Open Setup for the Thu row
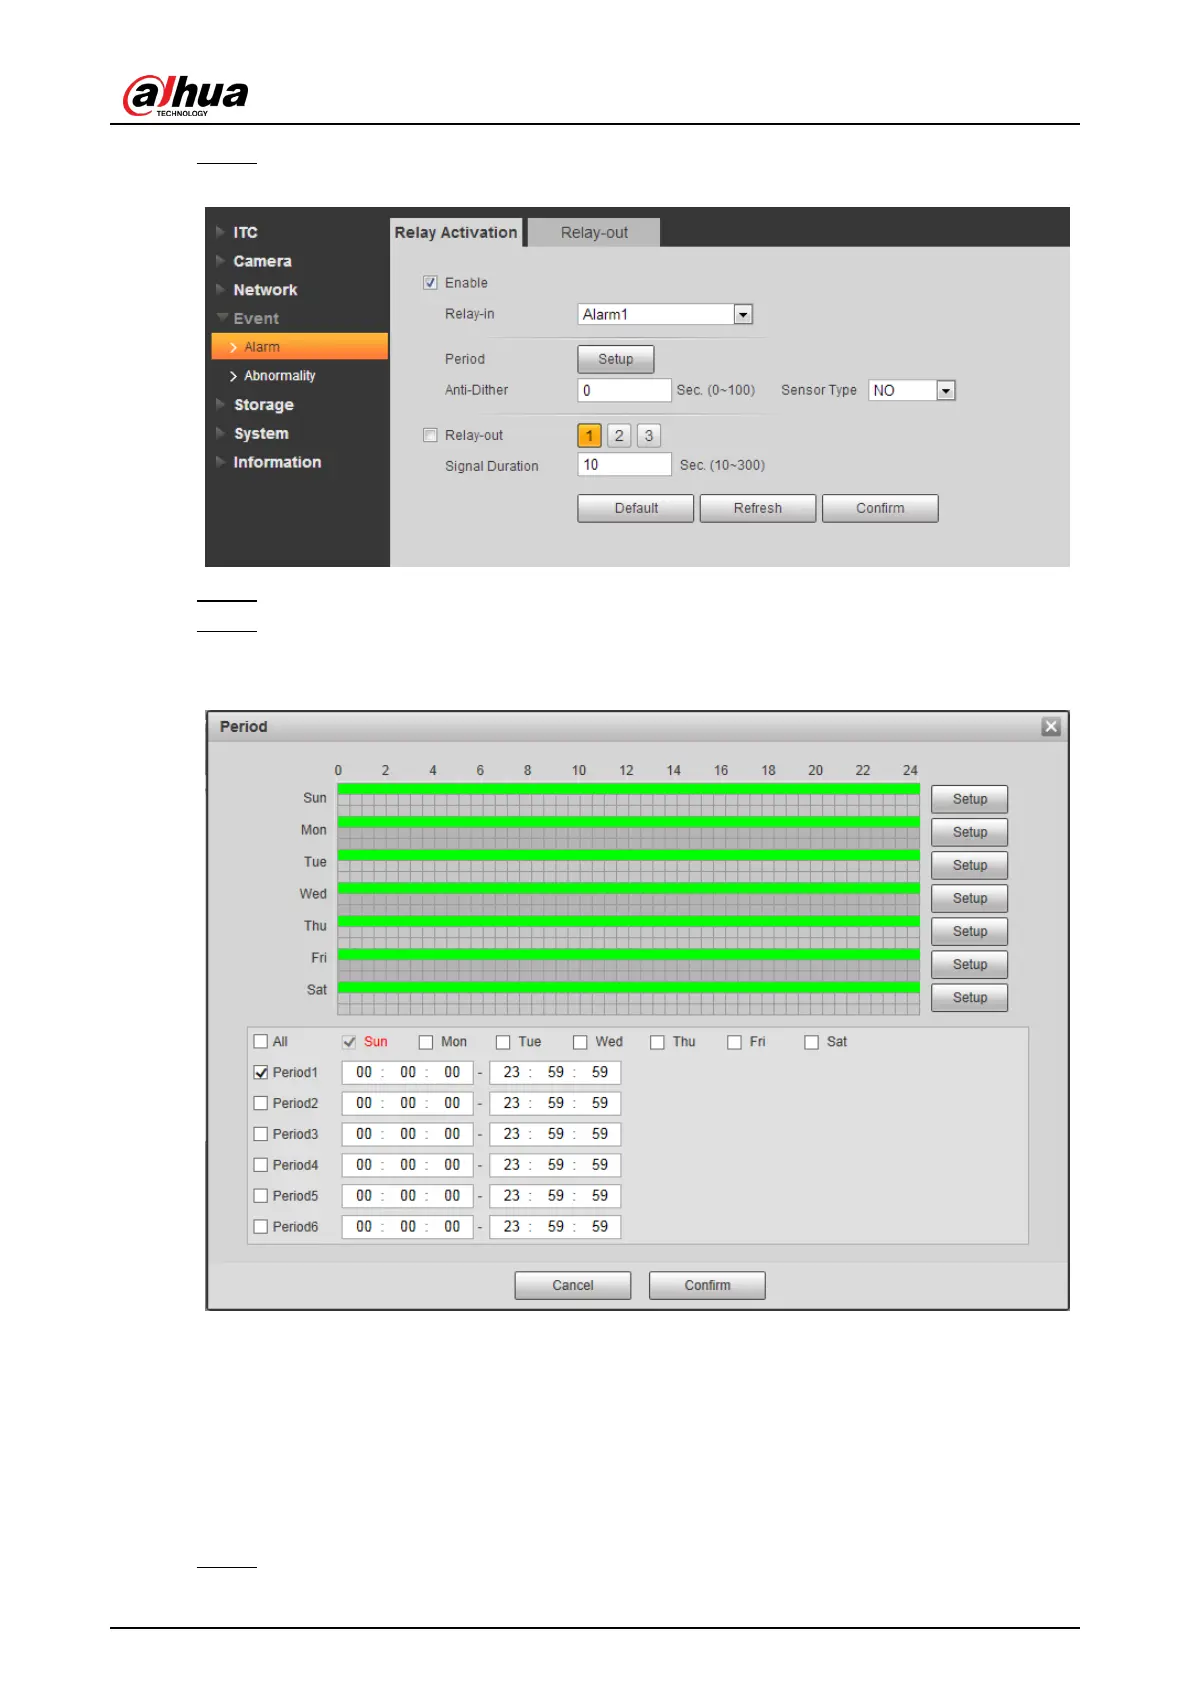 click(x=969, y=931)
